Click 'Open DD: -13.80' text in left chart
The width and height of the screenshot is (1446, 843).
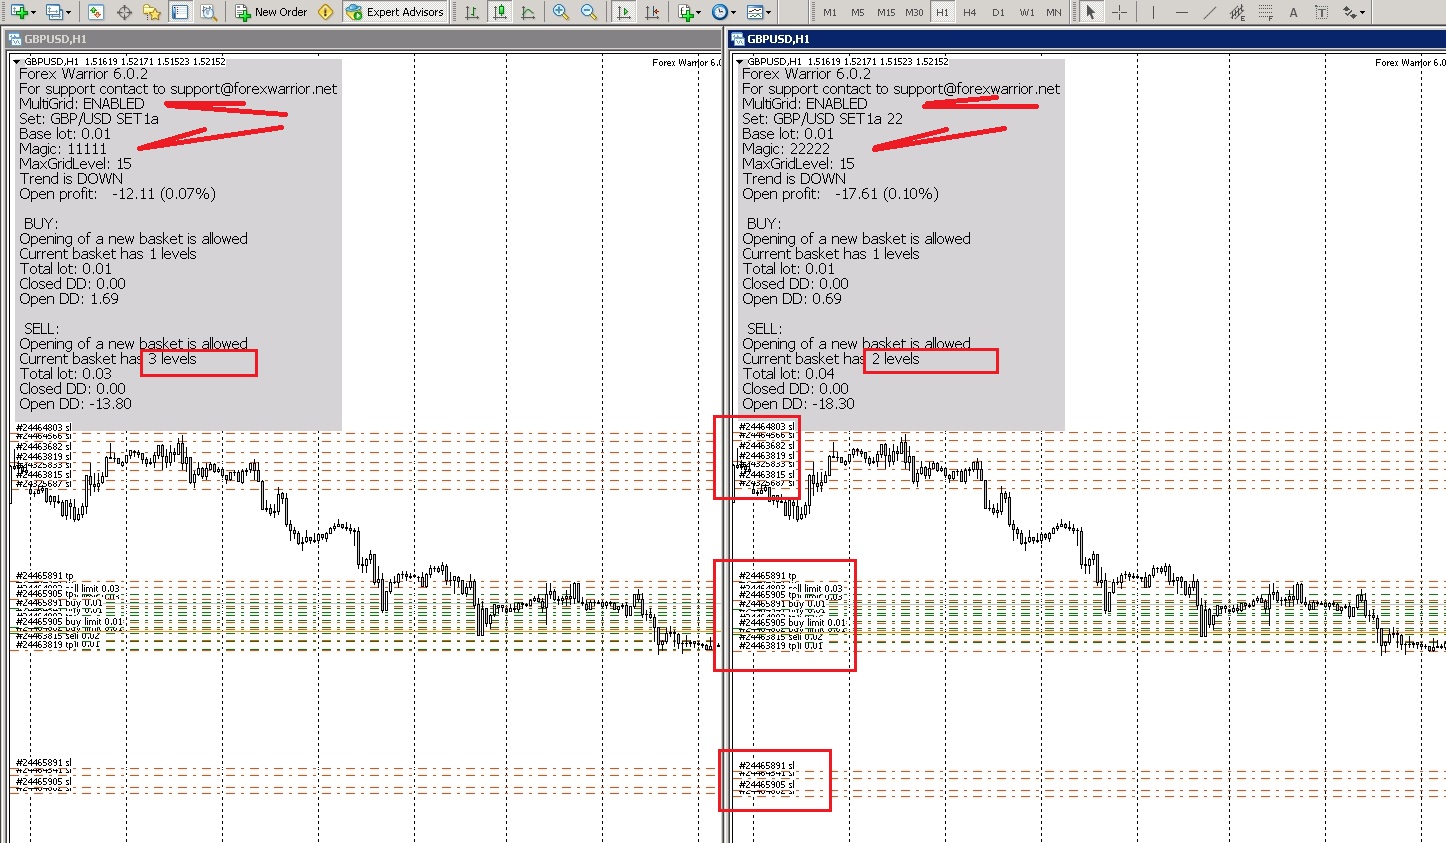point(75,404)
